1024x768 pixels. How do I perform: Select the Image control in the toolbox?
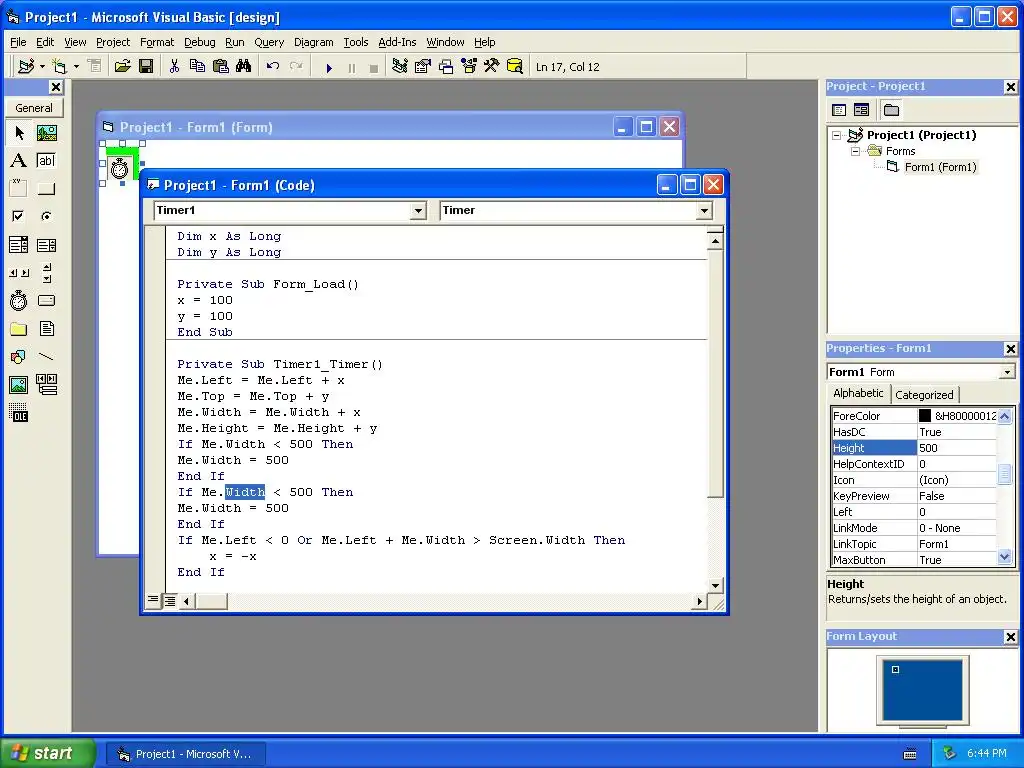(19, 385)
